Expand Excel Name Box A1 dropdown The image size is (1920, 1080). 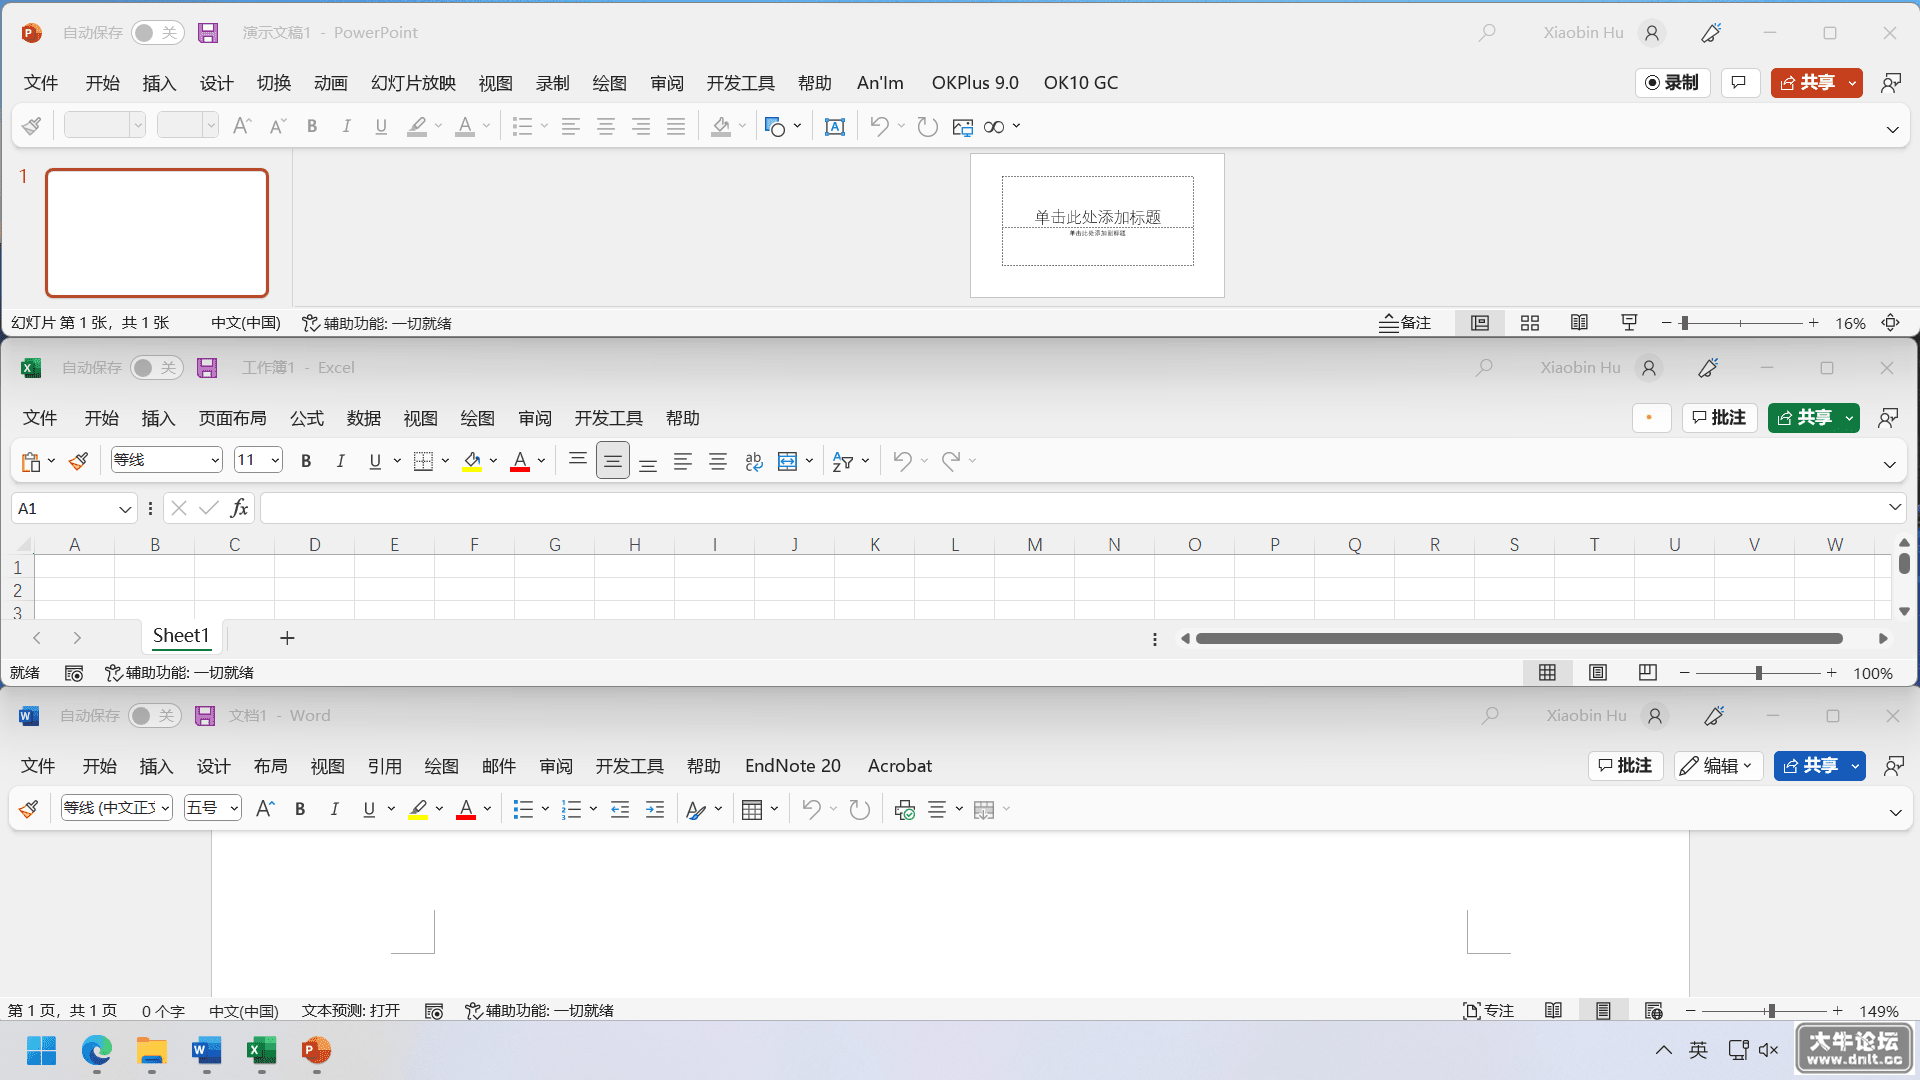coord(125,509)
